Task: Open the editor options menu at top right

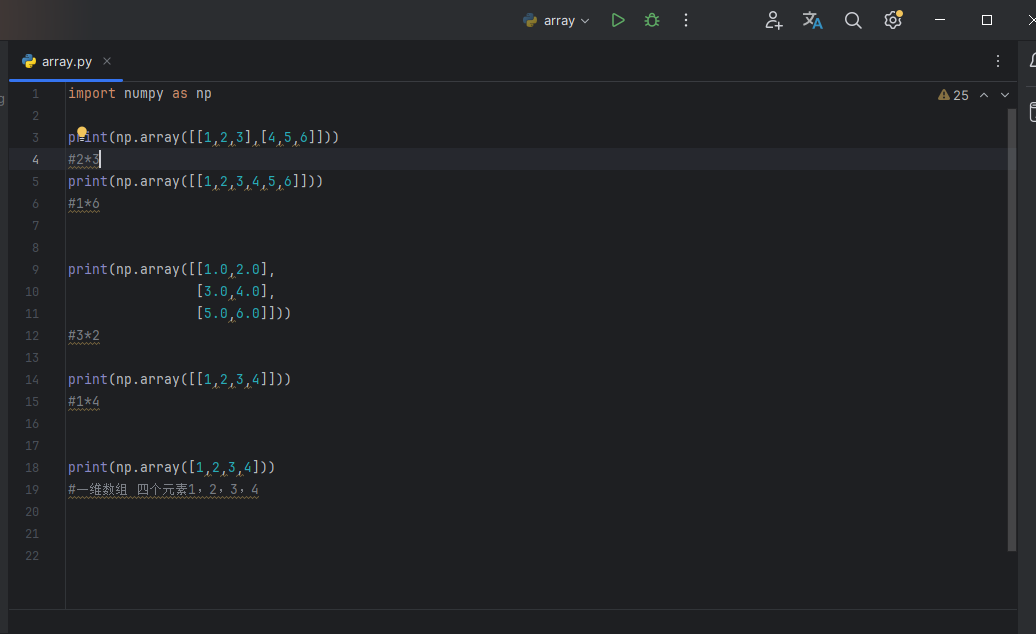Action: 997,61
